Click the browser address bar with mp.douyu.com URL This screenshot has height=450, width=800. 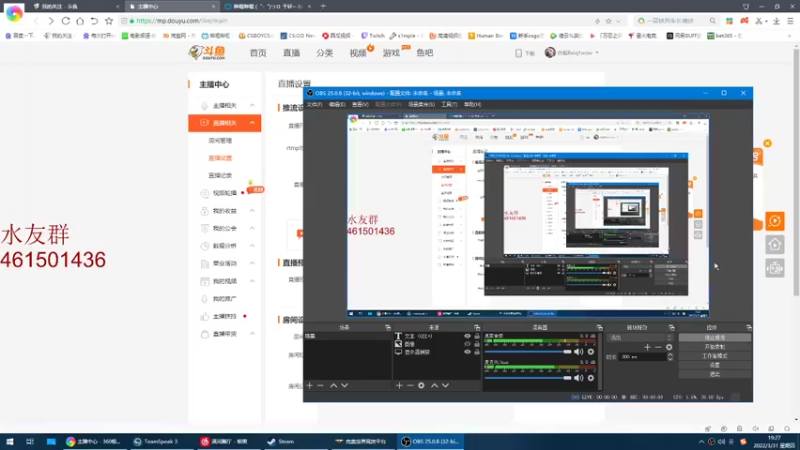point(357,21)
